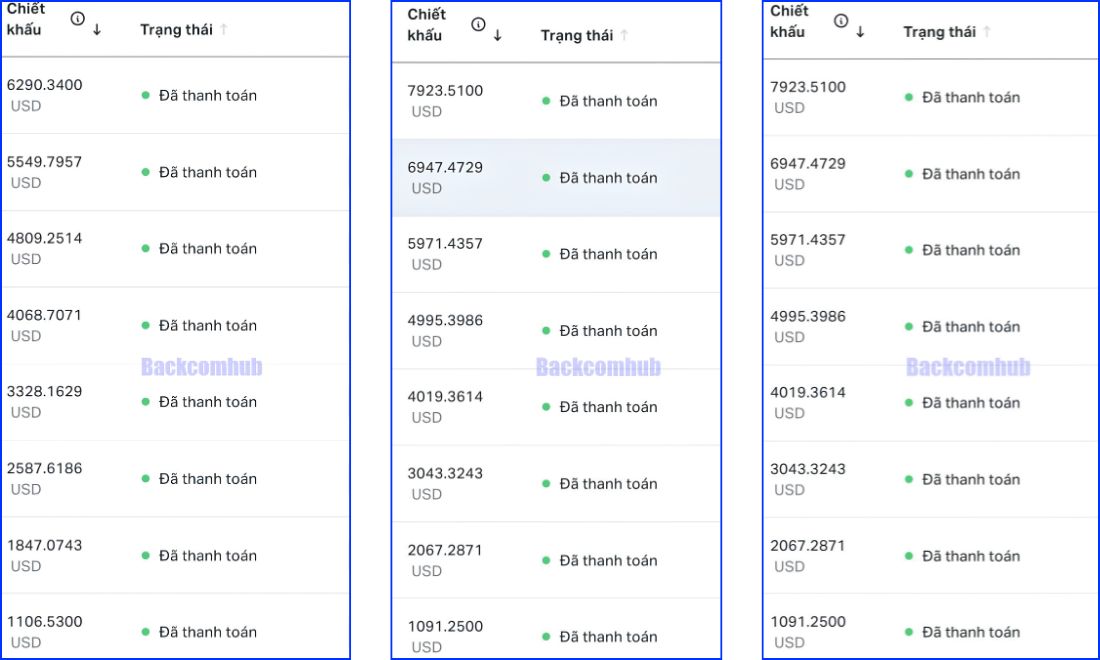Info icon in table with highlighted 6947.4729 row

tap(478, 25)
